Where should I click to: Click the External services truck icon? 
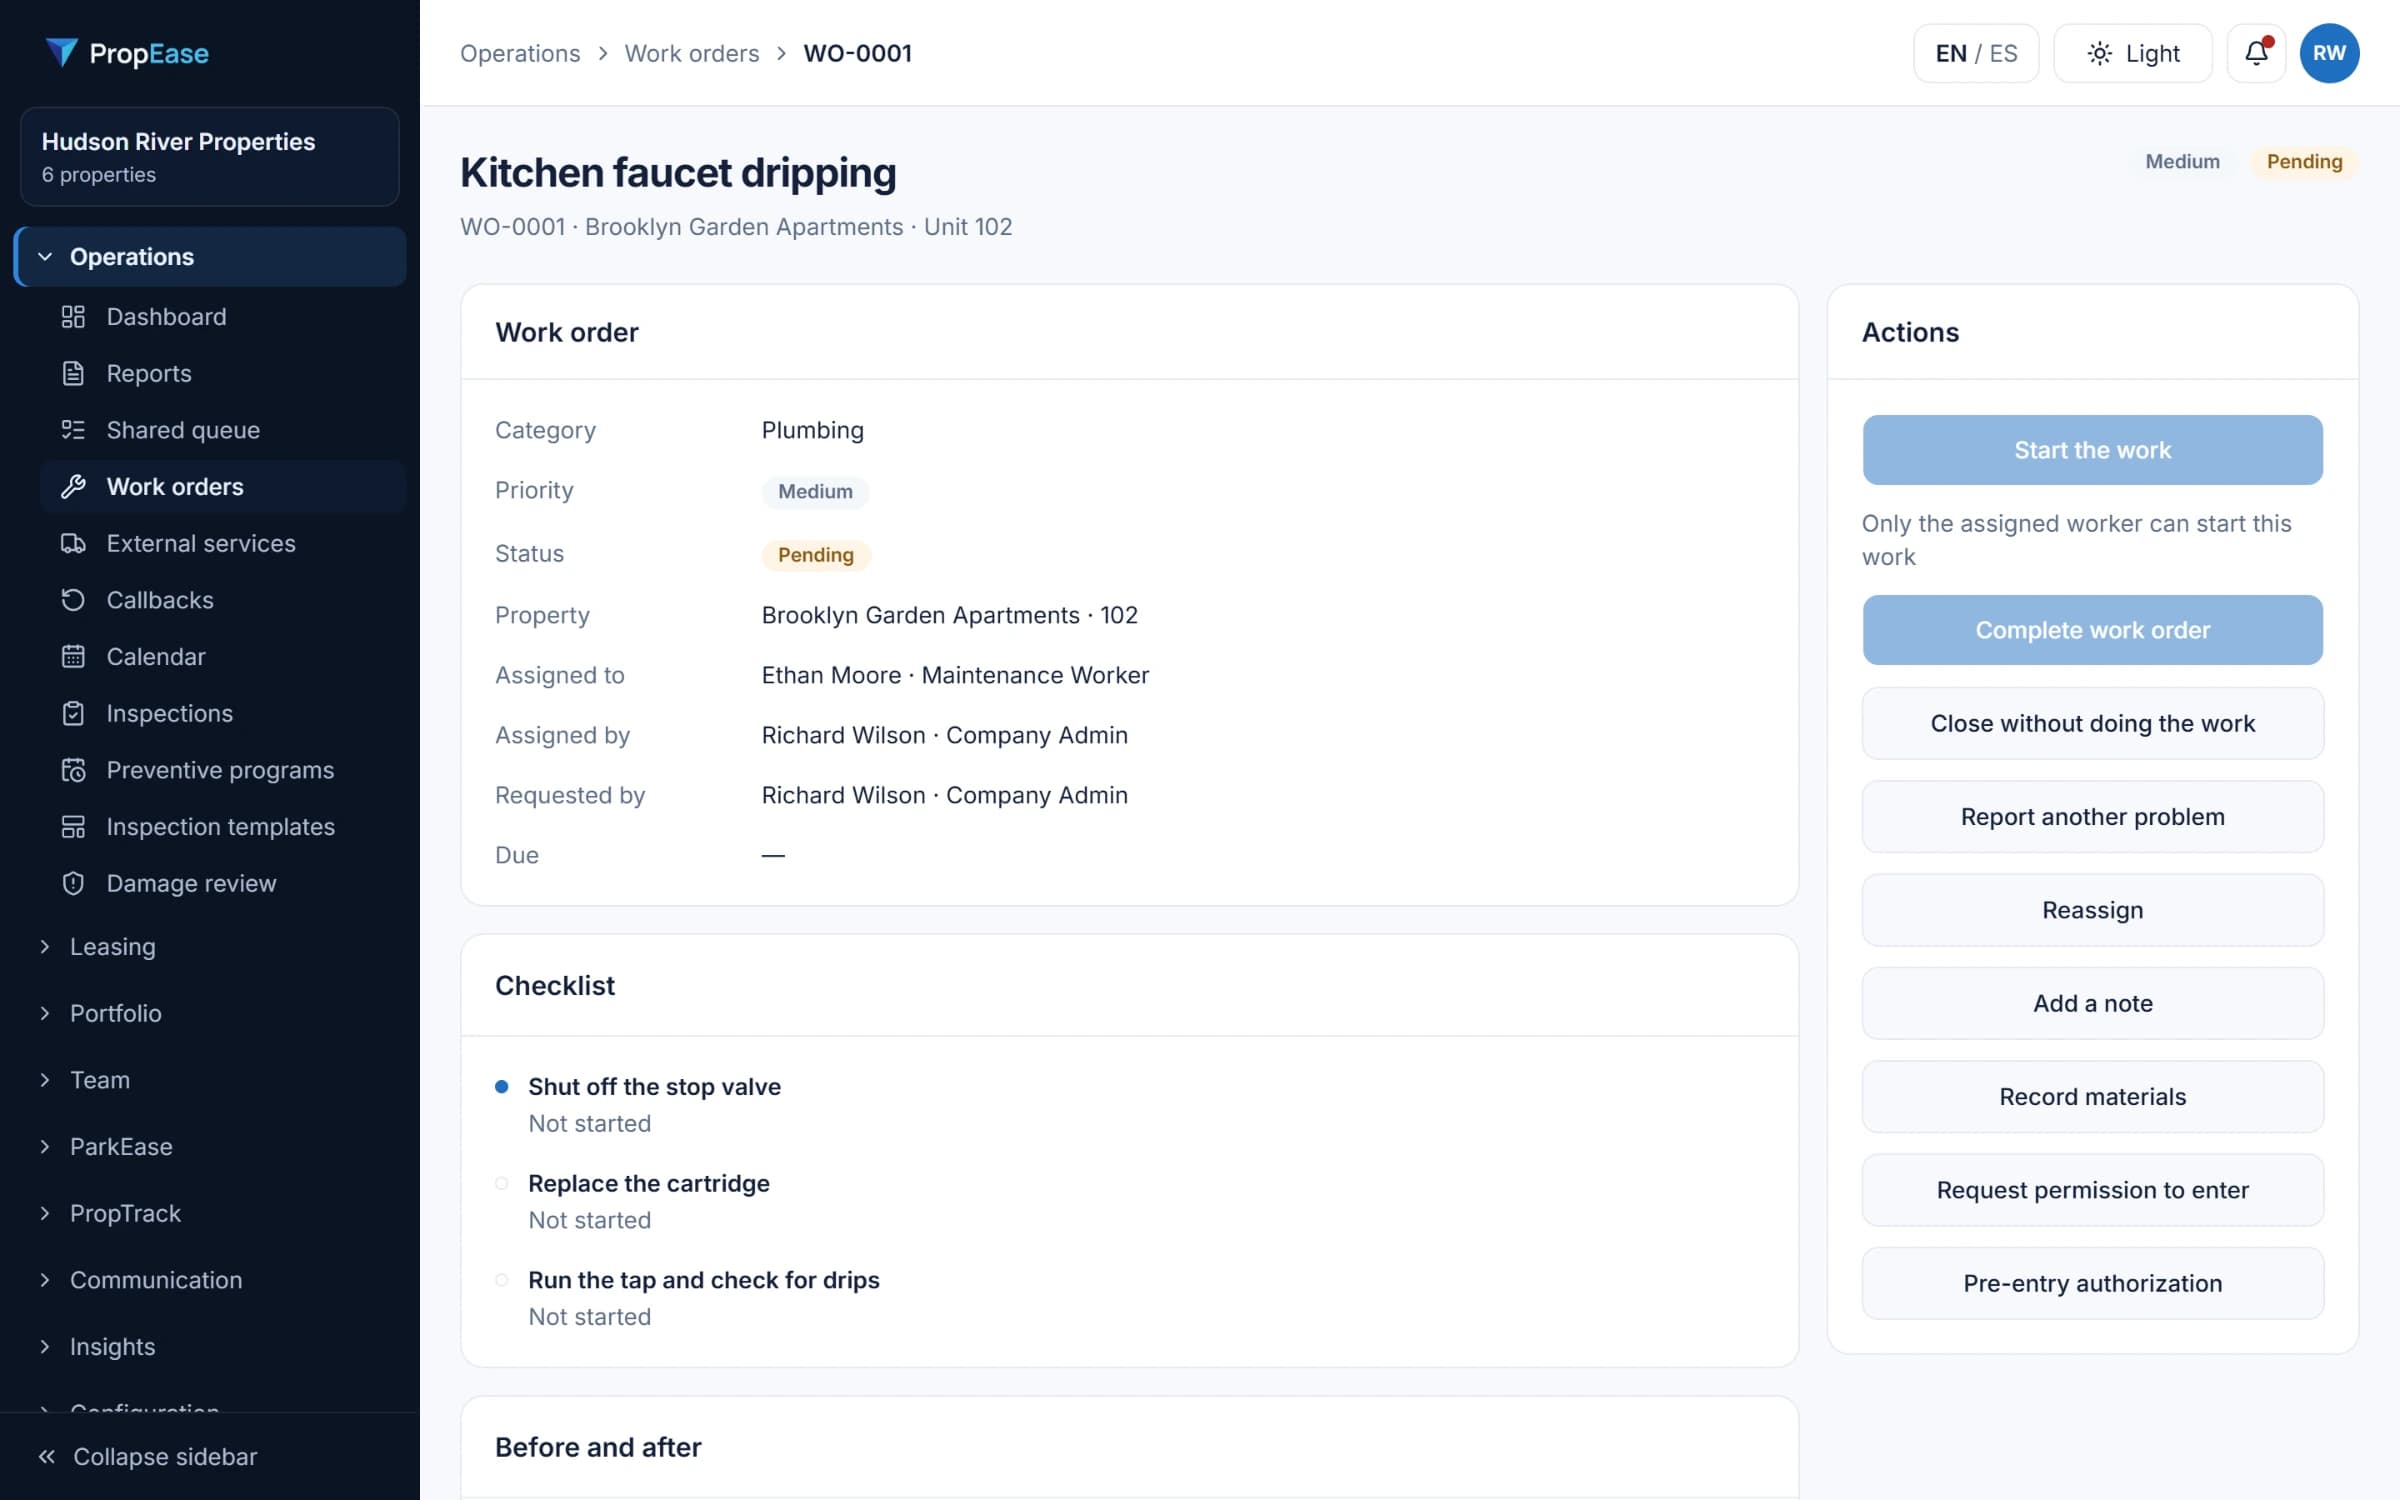pos(73,543)
